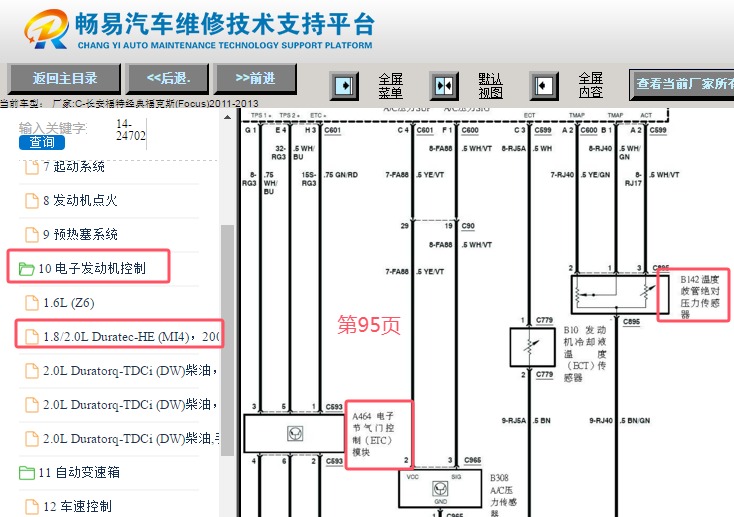Click the A464 电子节气门控制 ETC module label

tap(373, 434)
